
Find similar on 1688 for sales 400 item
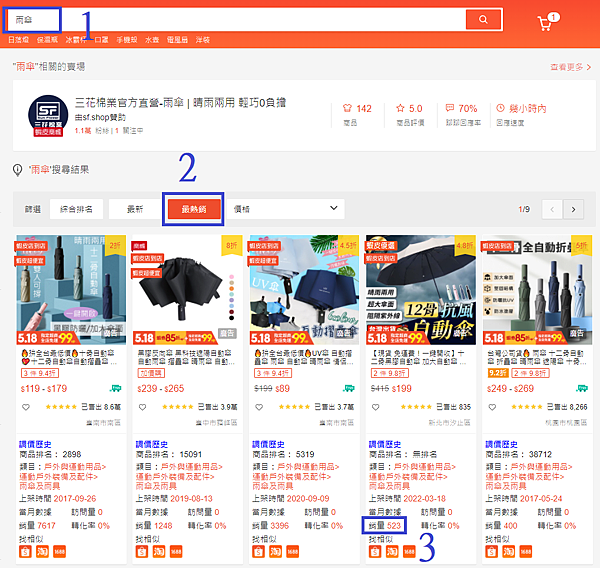[526, 552]
